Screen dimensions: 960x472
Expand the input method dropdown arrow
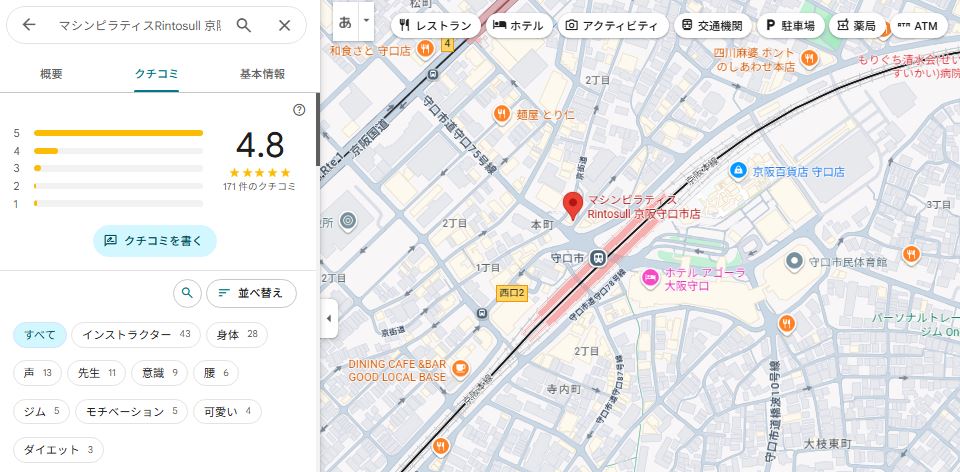[366, 21]
